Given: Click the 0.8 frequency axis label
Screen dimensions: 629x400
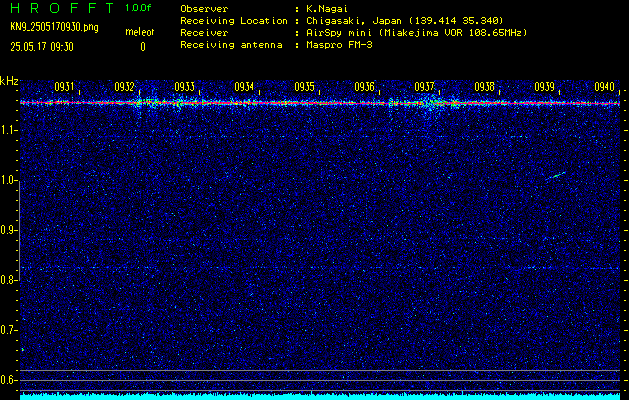Looking at the screenshot, I should pyautogui.click(x=8, y=280).
